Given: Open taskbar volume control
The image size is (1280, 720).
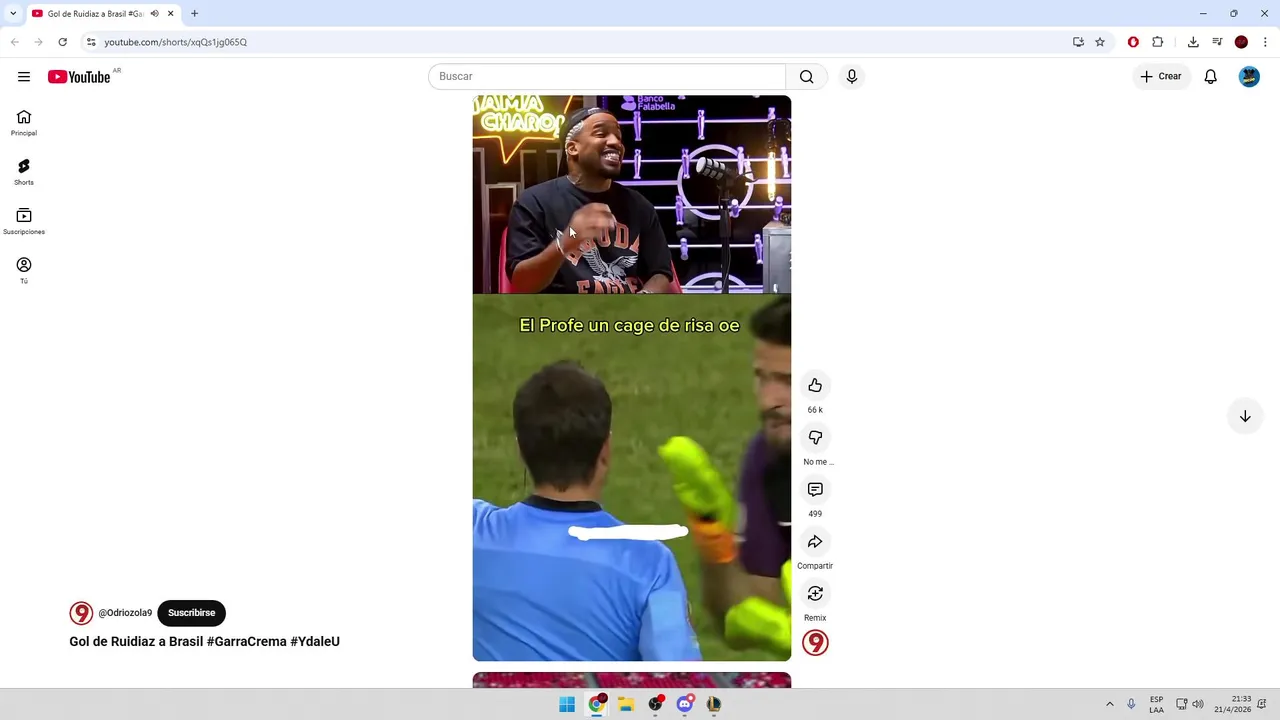Looking at the screenshot, I should tap(1198, 705).
